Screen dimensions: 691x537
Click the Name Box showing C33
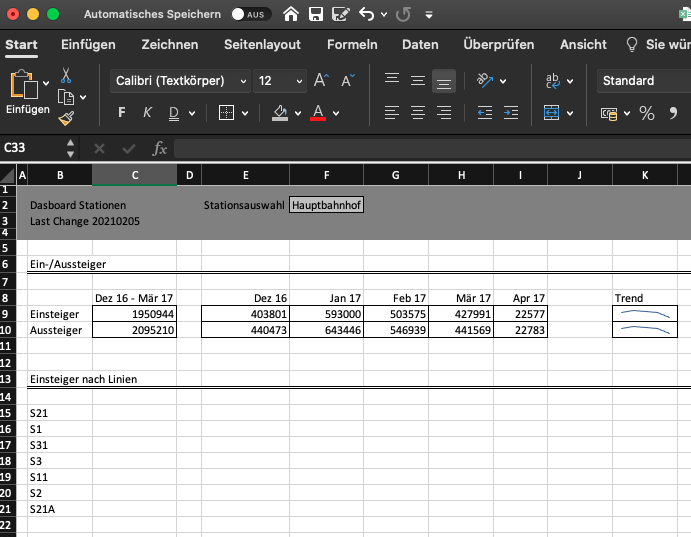coord(33,148)
